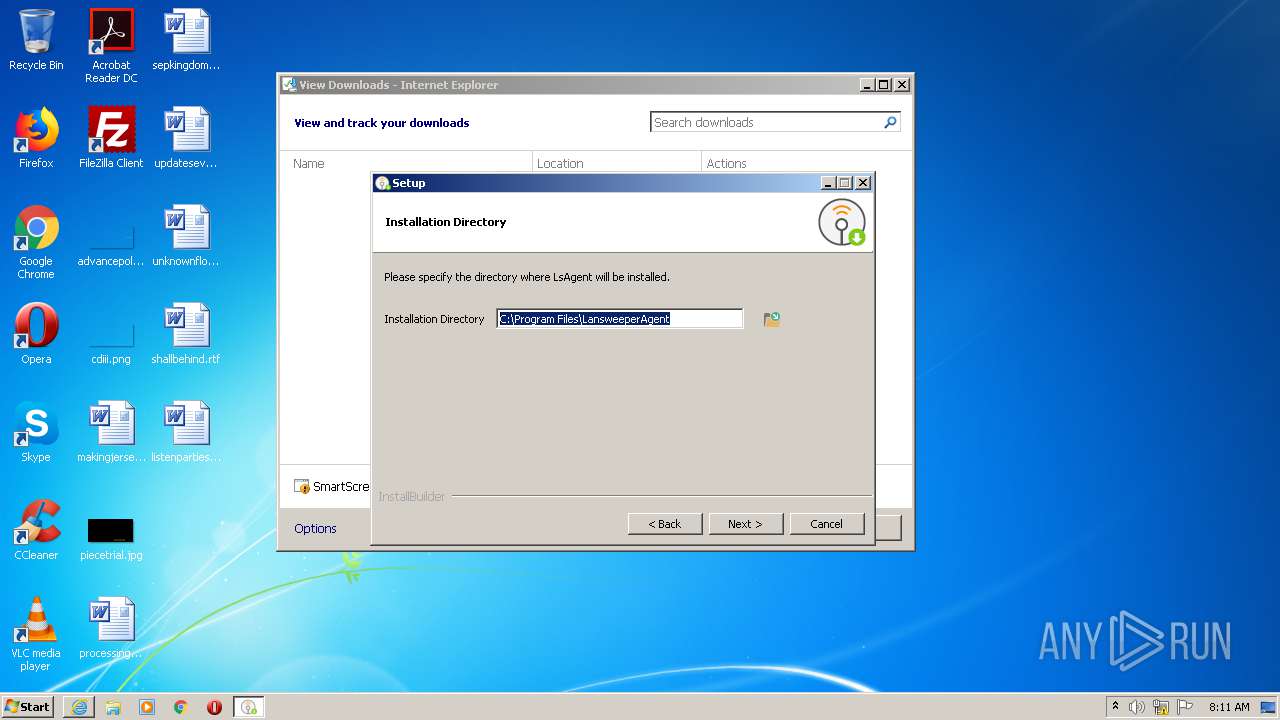Screen dimensions: 1280x720
Task: Select the processing Word document icon
Action: pos(111,628)
